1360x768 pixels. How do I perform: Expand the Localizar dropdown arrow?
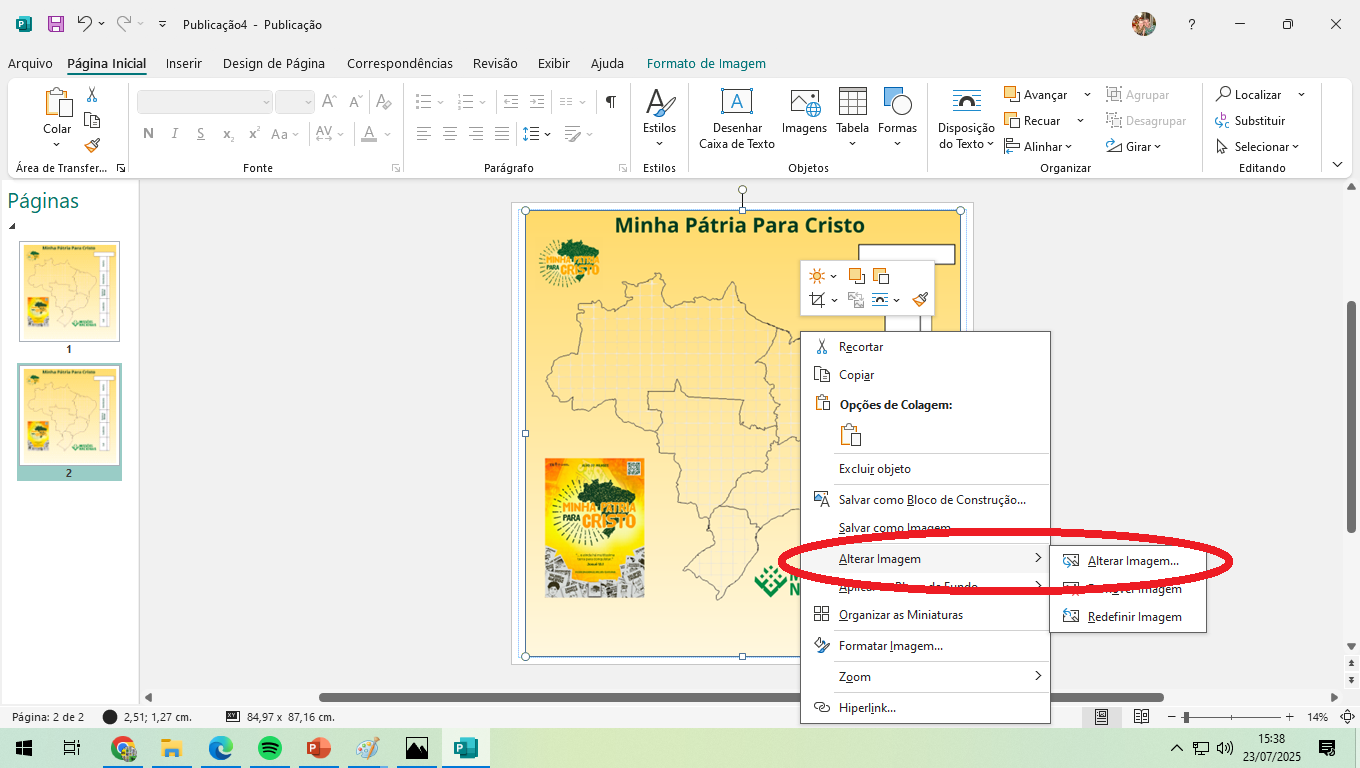tap(1301, 95)
